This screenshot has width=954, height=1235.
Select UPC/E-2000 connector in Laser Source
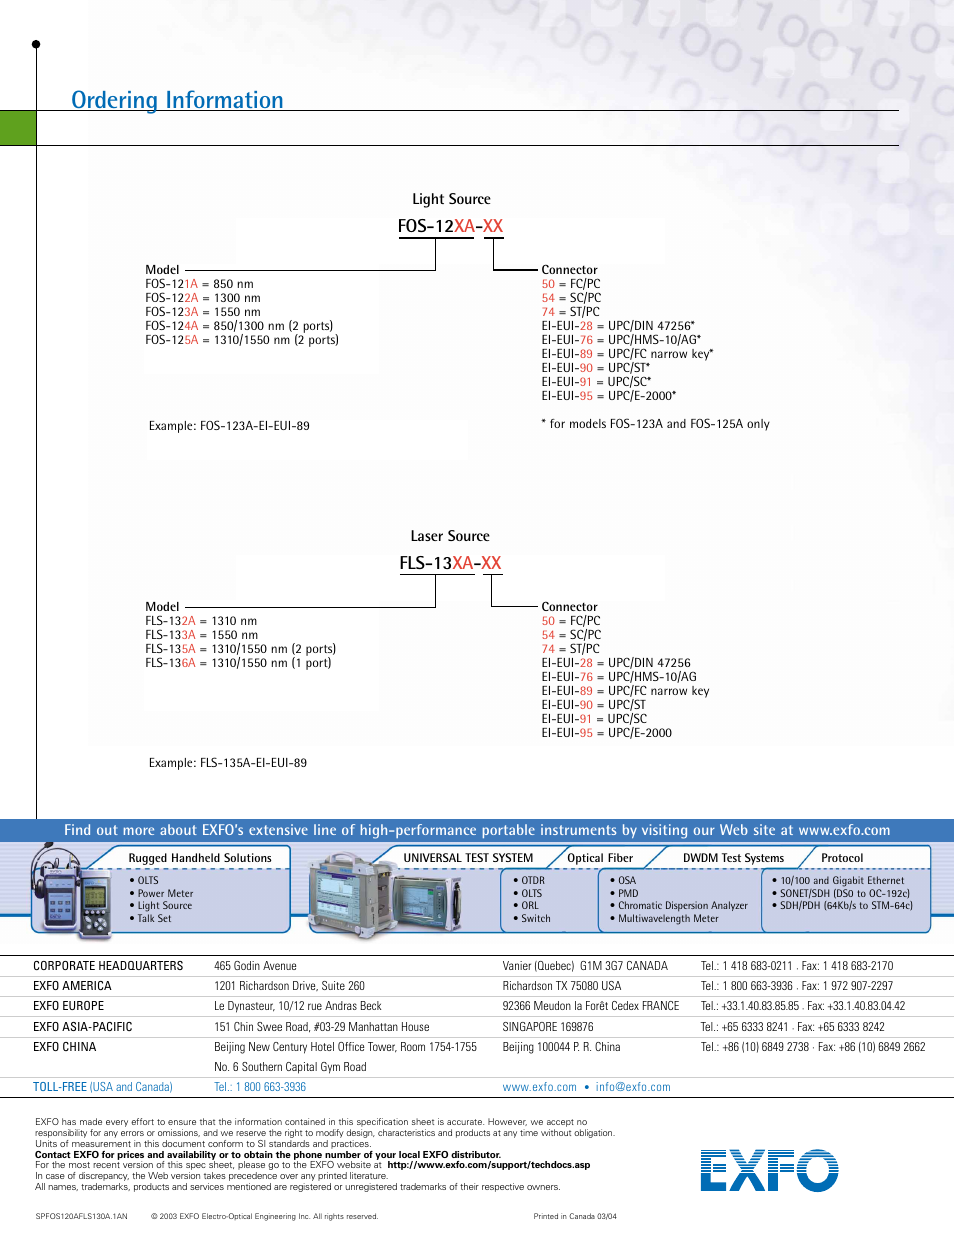pyautogui.click(x=606, y=733)
